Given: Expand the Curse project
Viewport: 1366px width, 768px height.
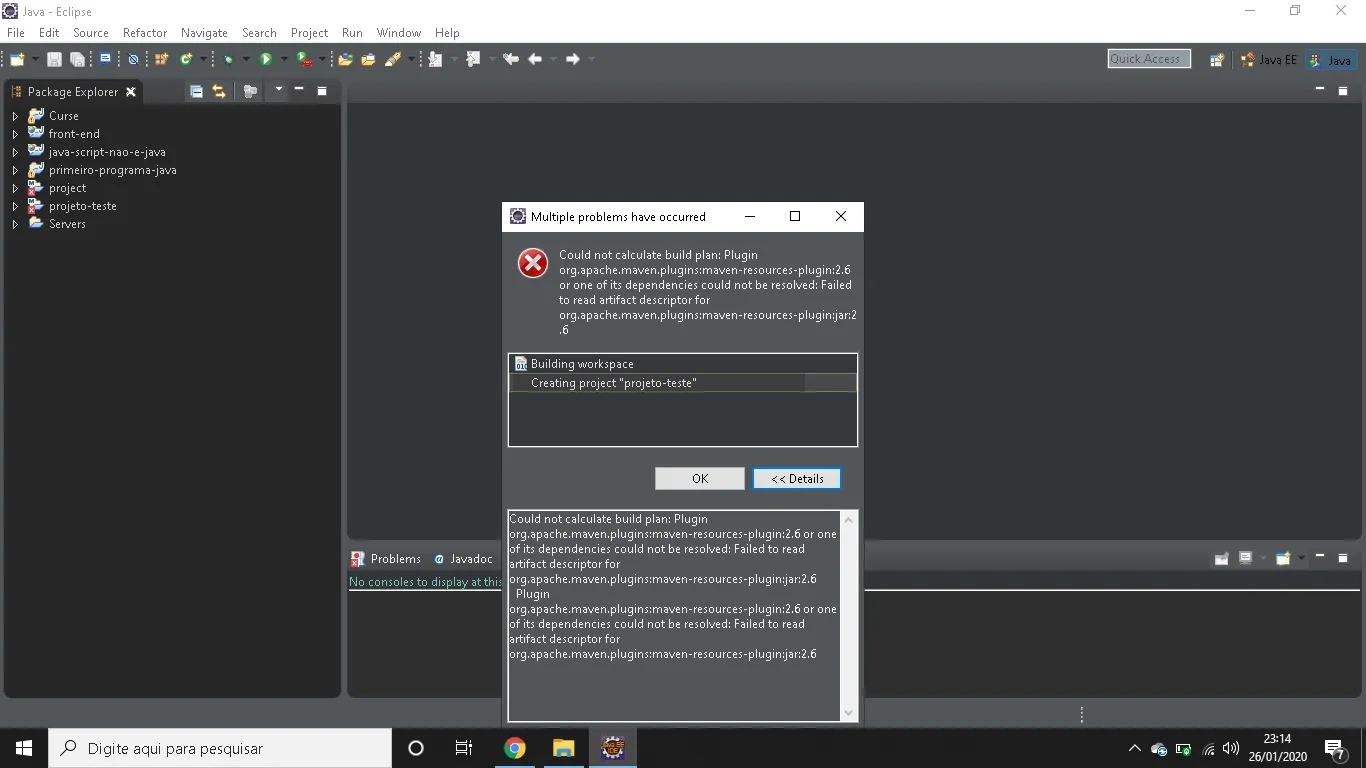Looking at the screenshot, I should point(15,116).
